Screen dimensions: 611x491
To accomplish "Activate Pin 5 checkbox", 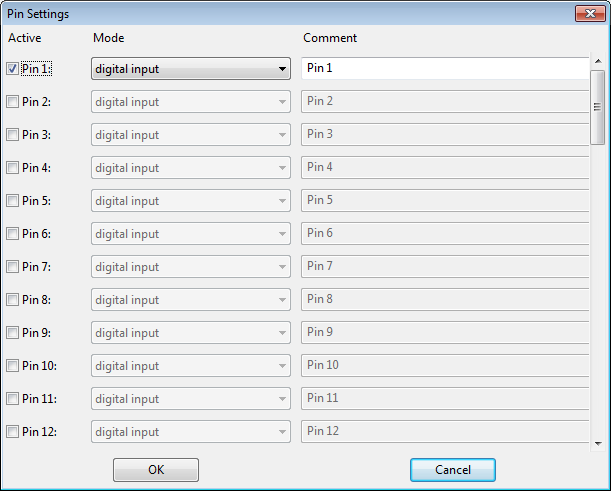I will 12,201.
